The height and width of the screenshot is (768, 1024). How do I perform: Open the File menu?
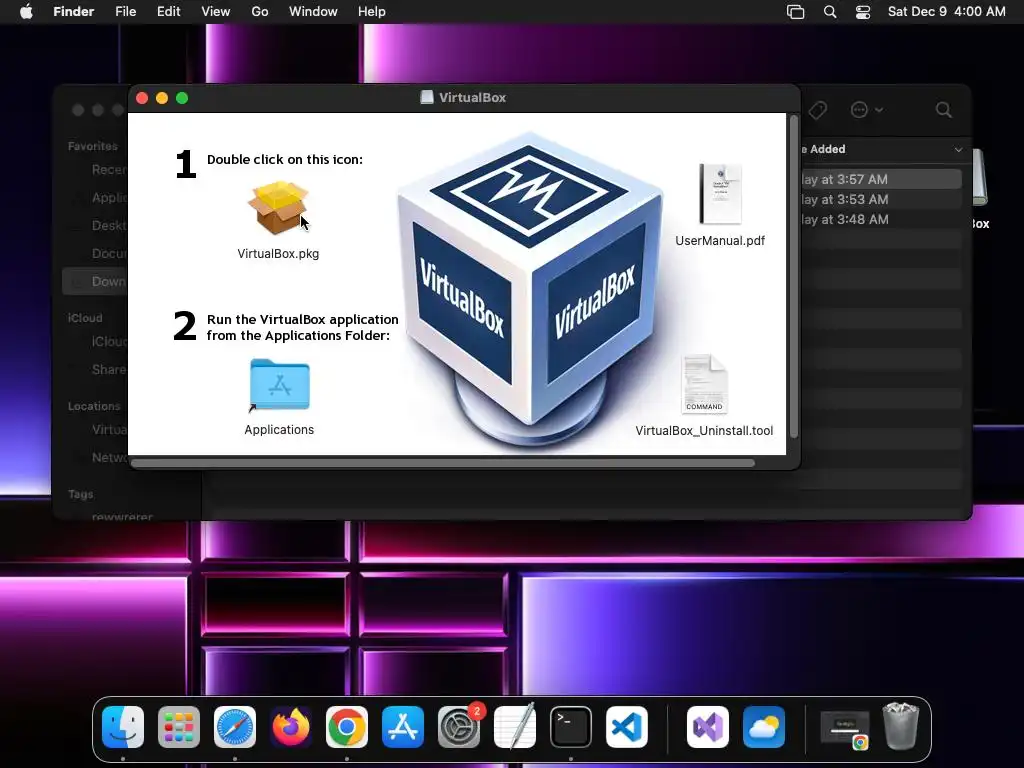pos(125,12)
